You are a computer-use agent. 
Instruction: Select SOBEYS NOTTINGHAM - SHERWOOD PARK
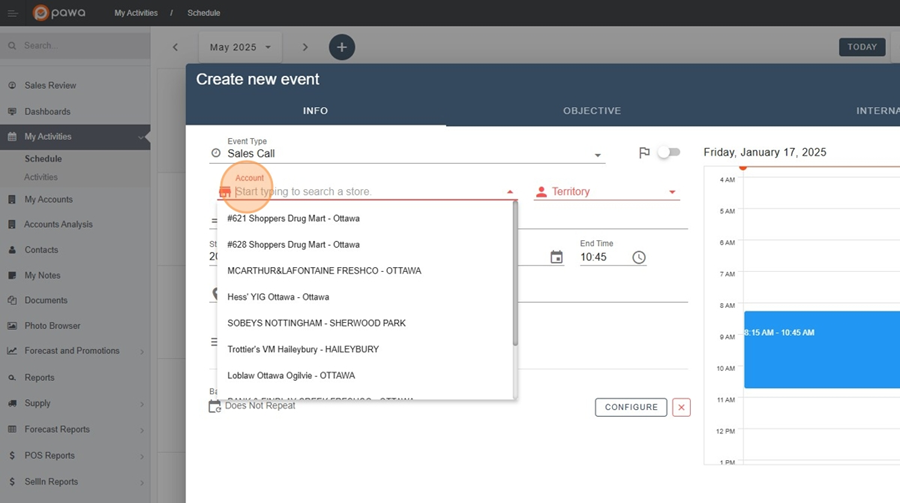[365, 323]
